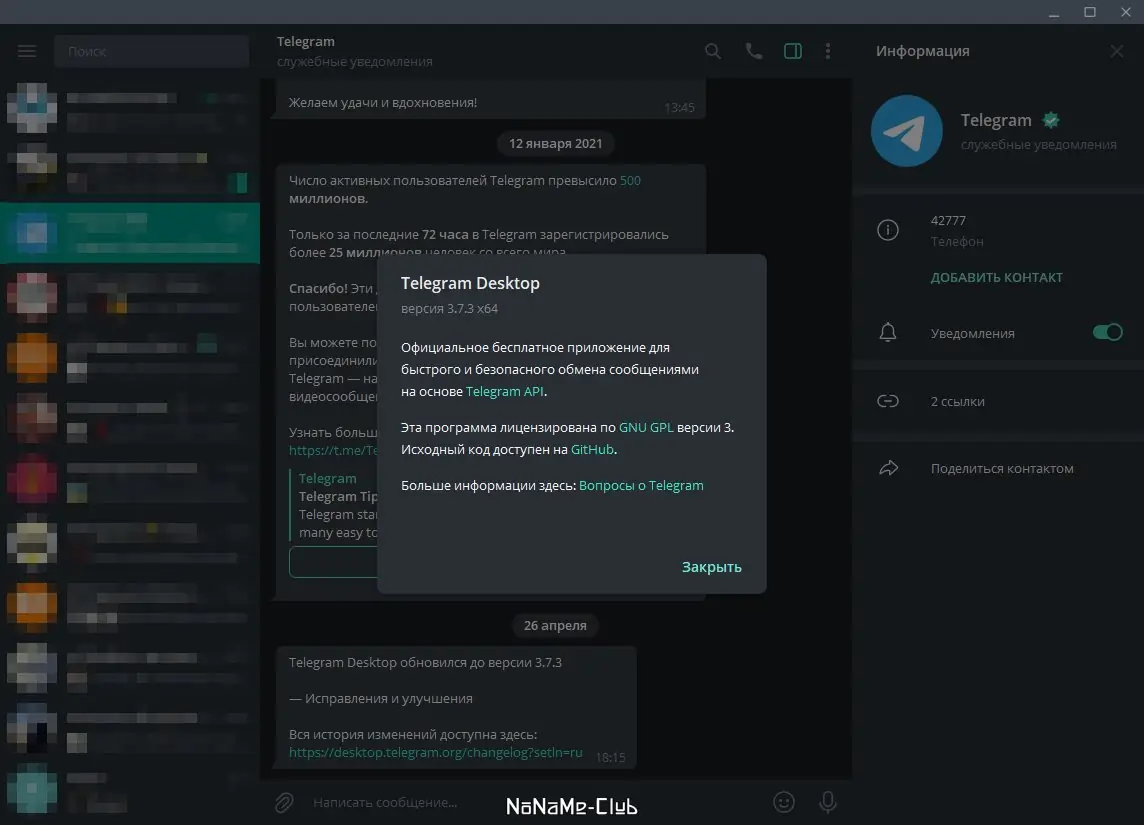Open the GitHub source code link
The width and height of the screenshot is (1144, 825).
592,449
